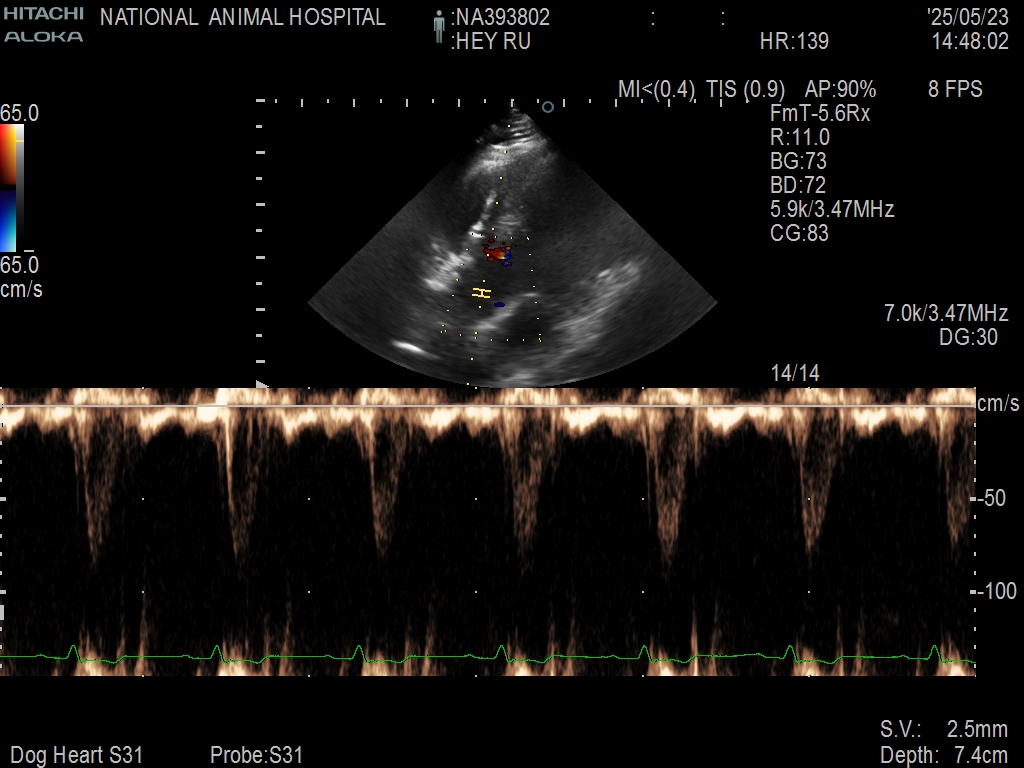The width and height of the screenshot is (1024, 768).
Task: Click the CG:83 color gain value
Action: [799, 234]
